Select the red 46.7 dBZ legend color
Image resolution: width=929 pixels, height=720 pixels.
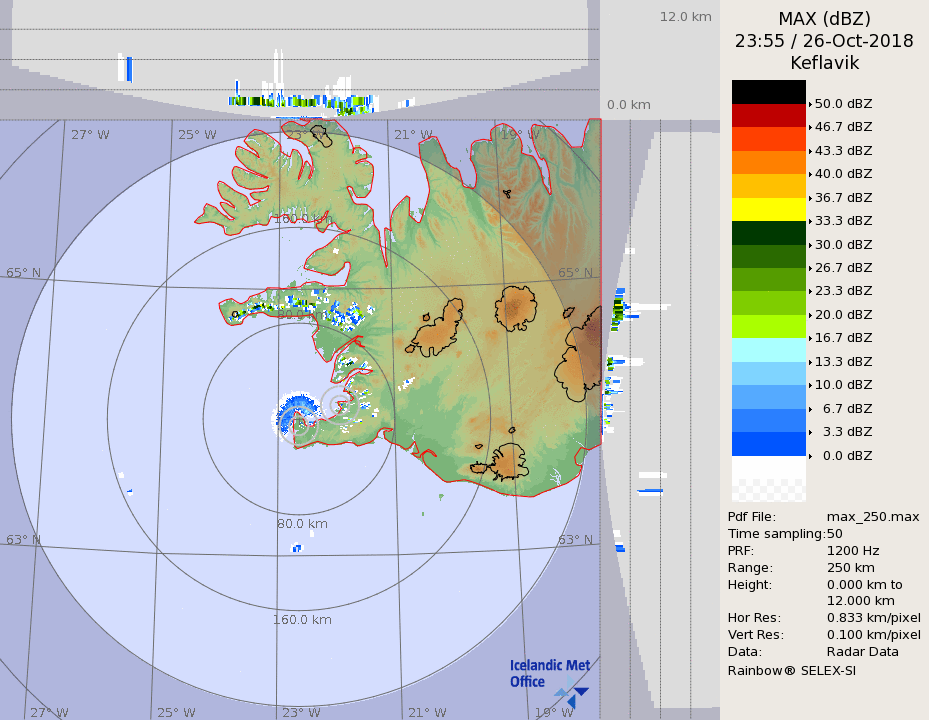pos(768,115)
